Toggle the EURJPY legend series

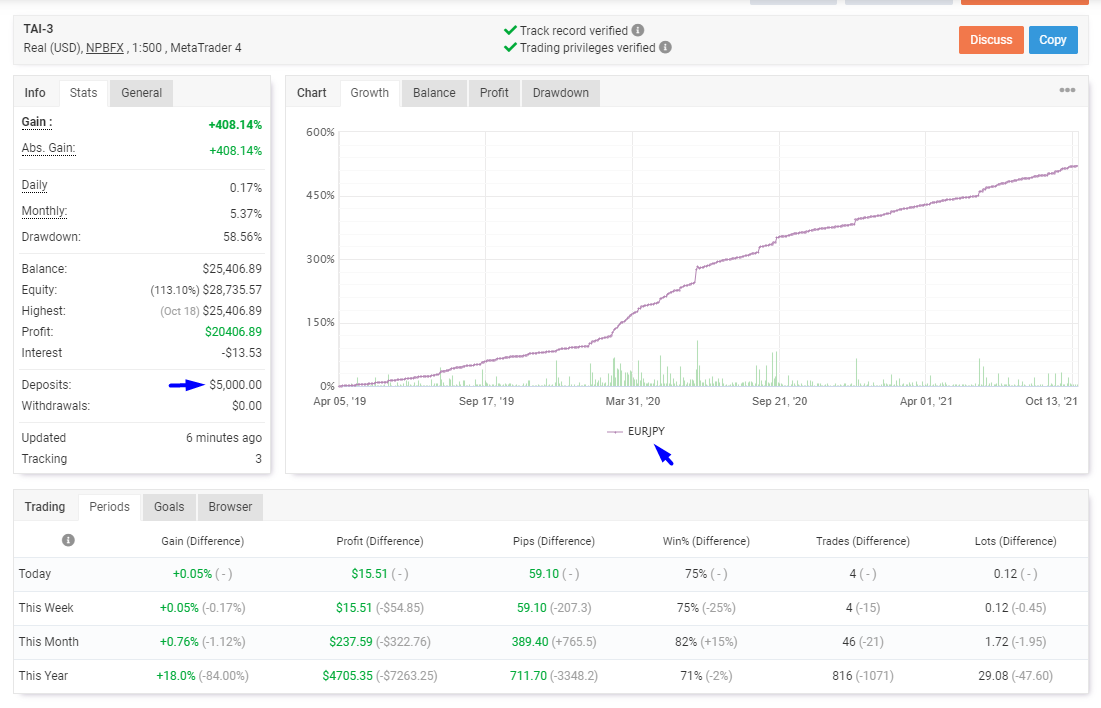(x=636, y=431)
